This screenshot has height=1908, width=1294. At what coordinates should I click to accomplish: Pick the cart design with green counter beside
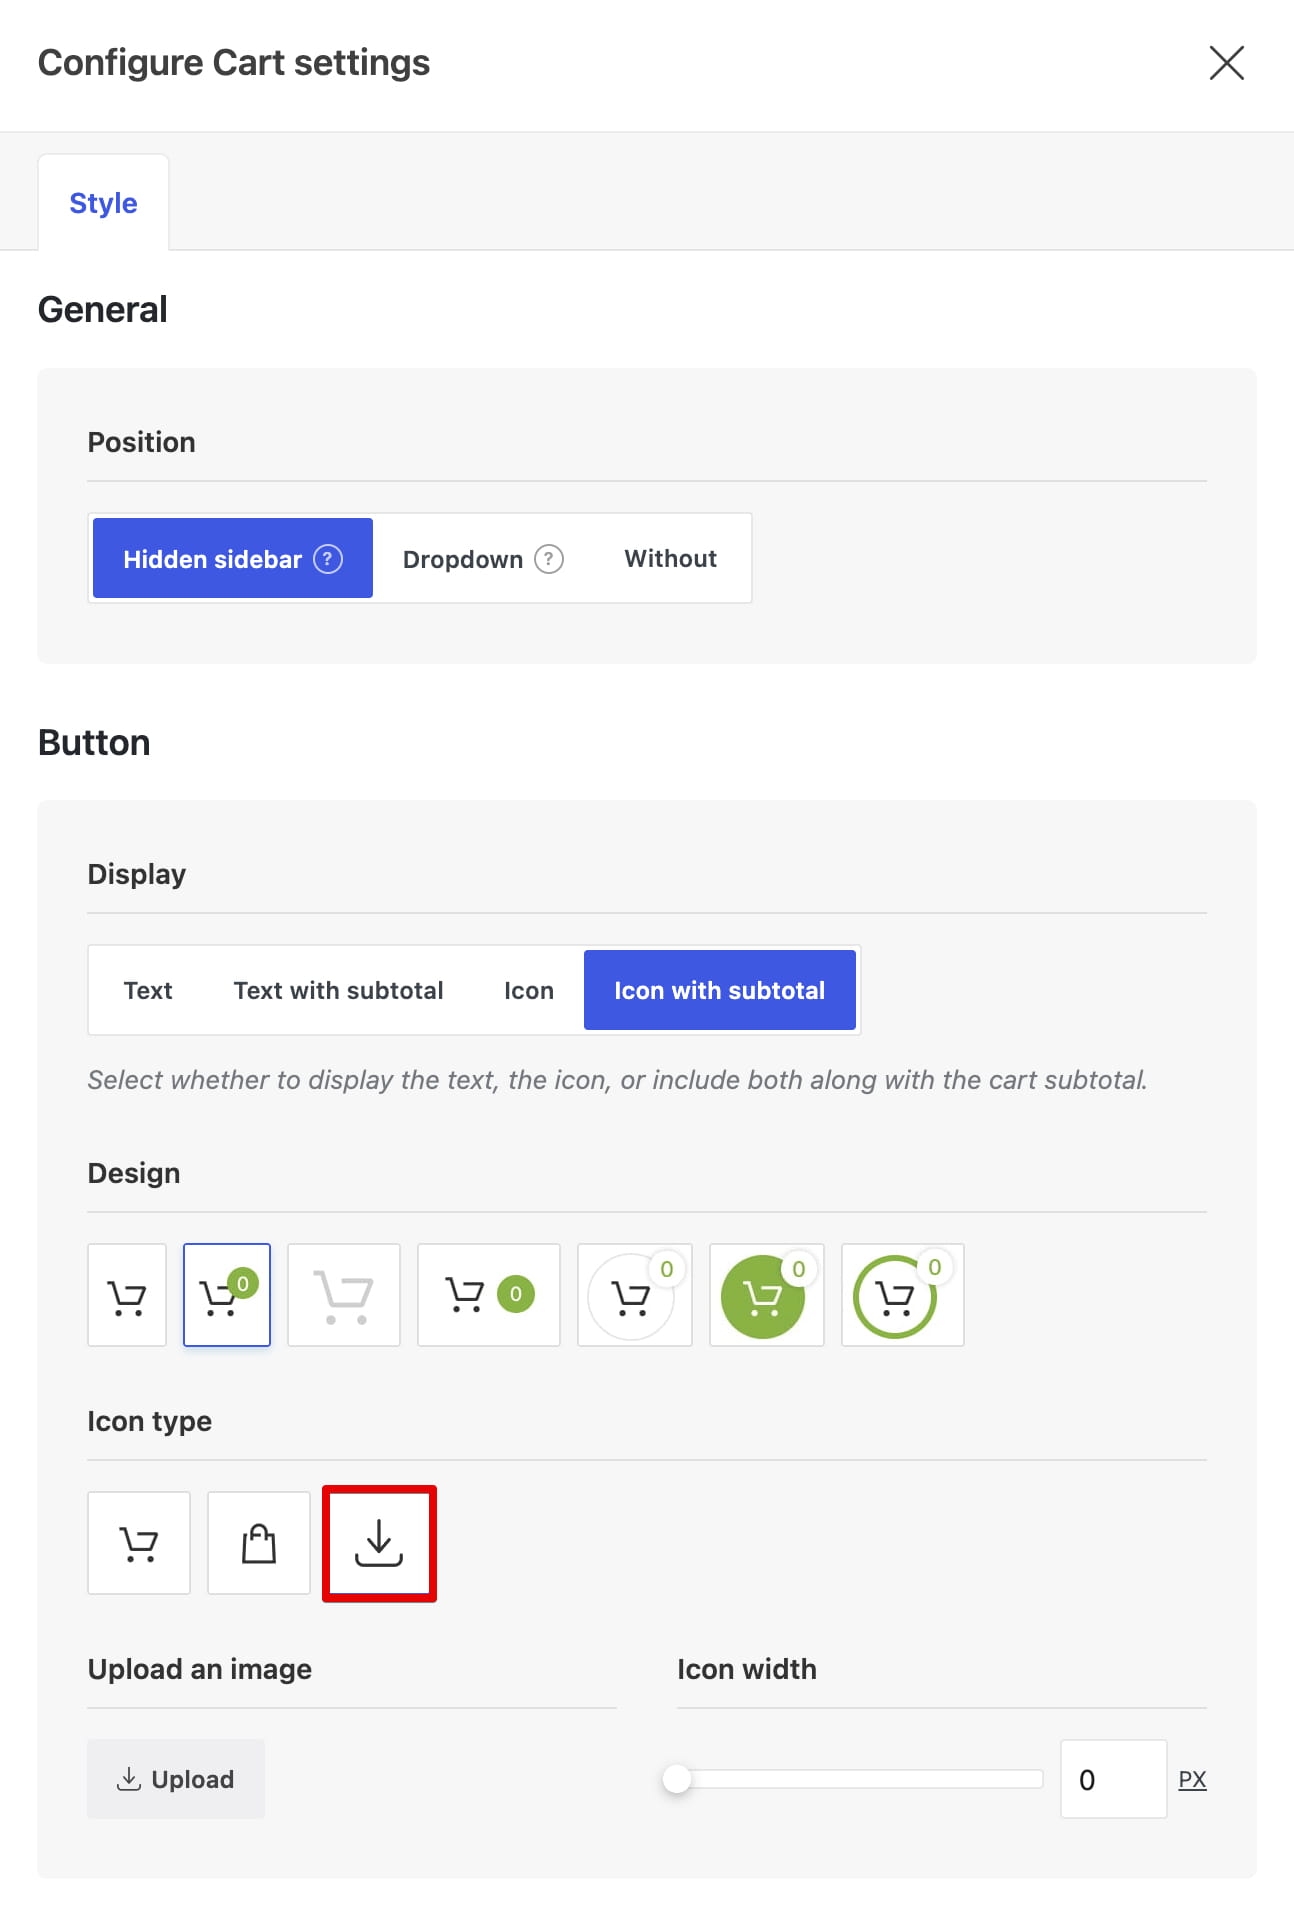pos(489,1295)
